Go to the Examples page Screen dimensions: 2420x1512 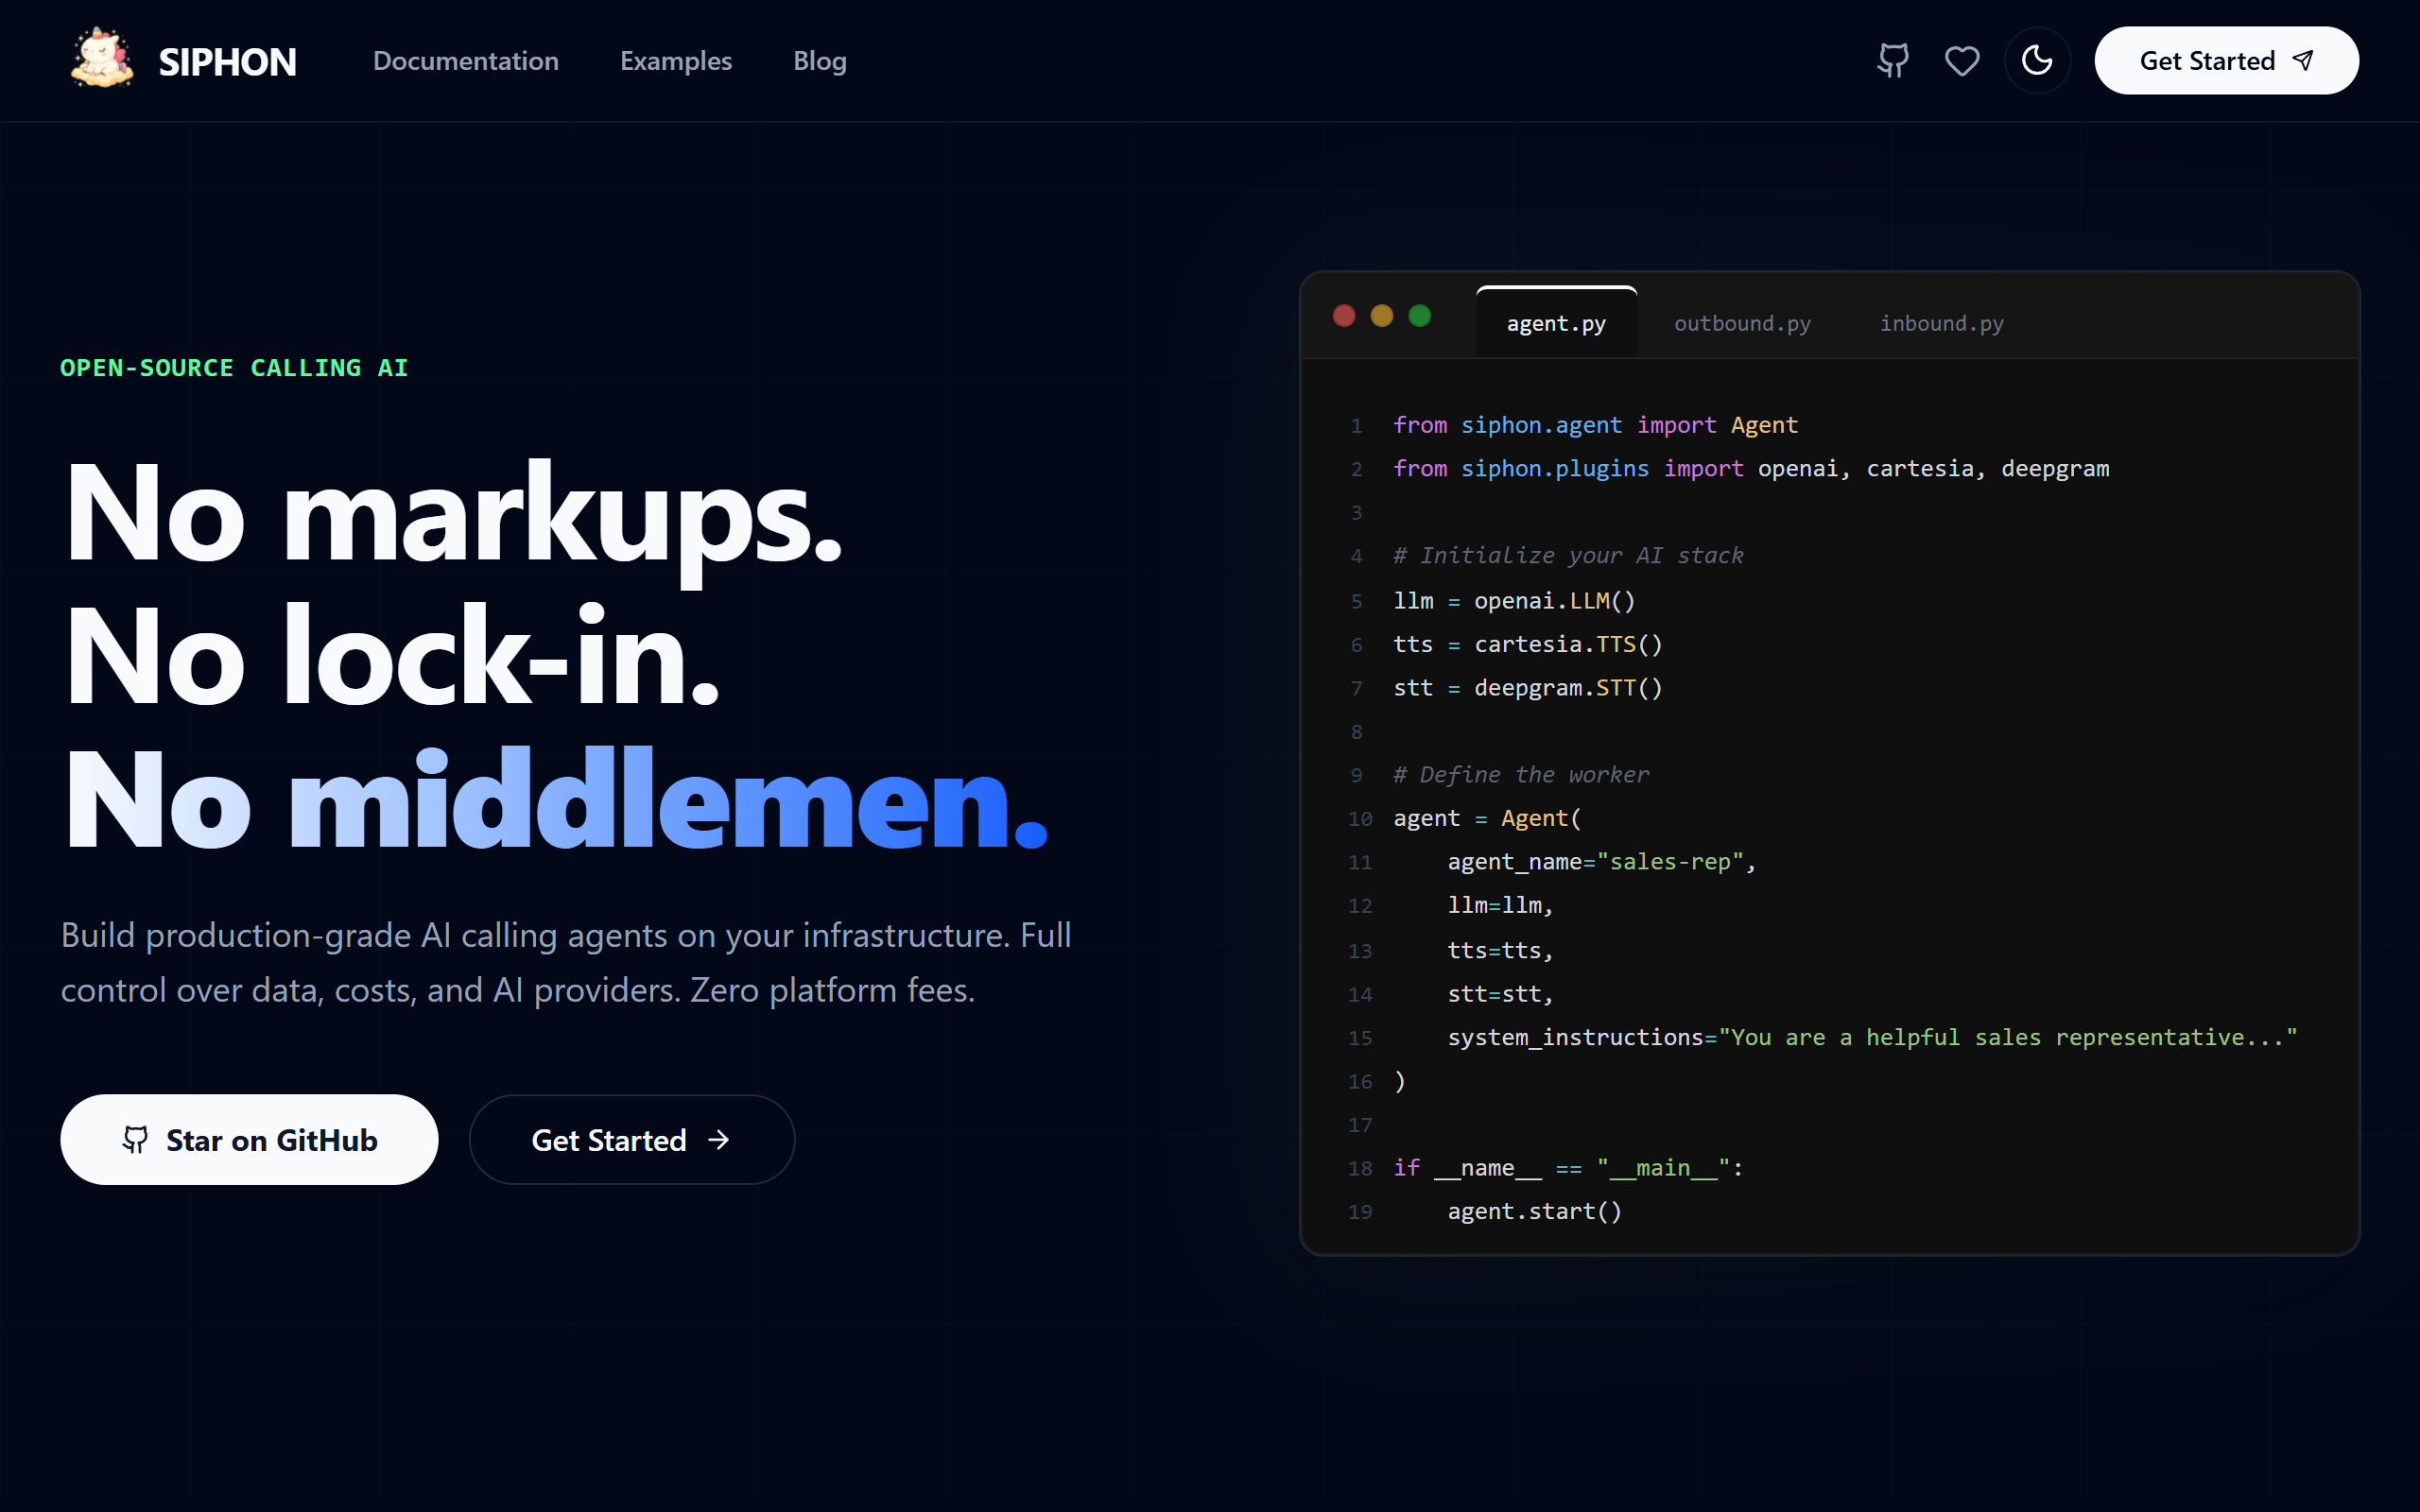click(x=676, y=61)
